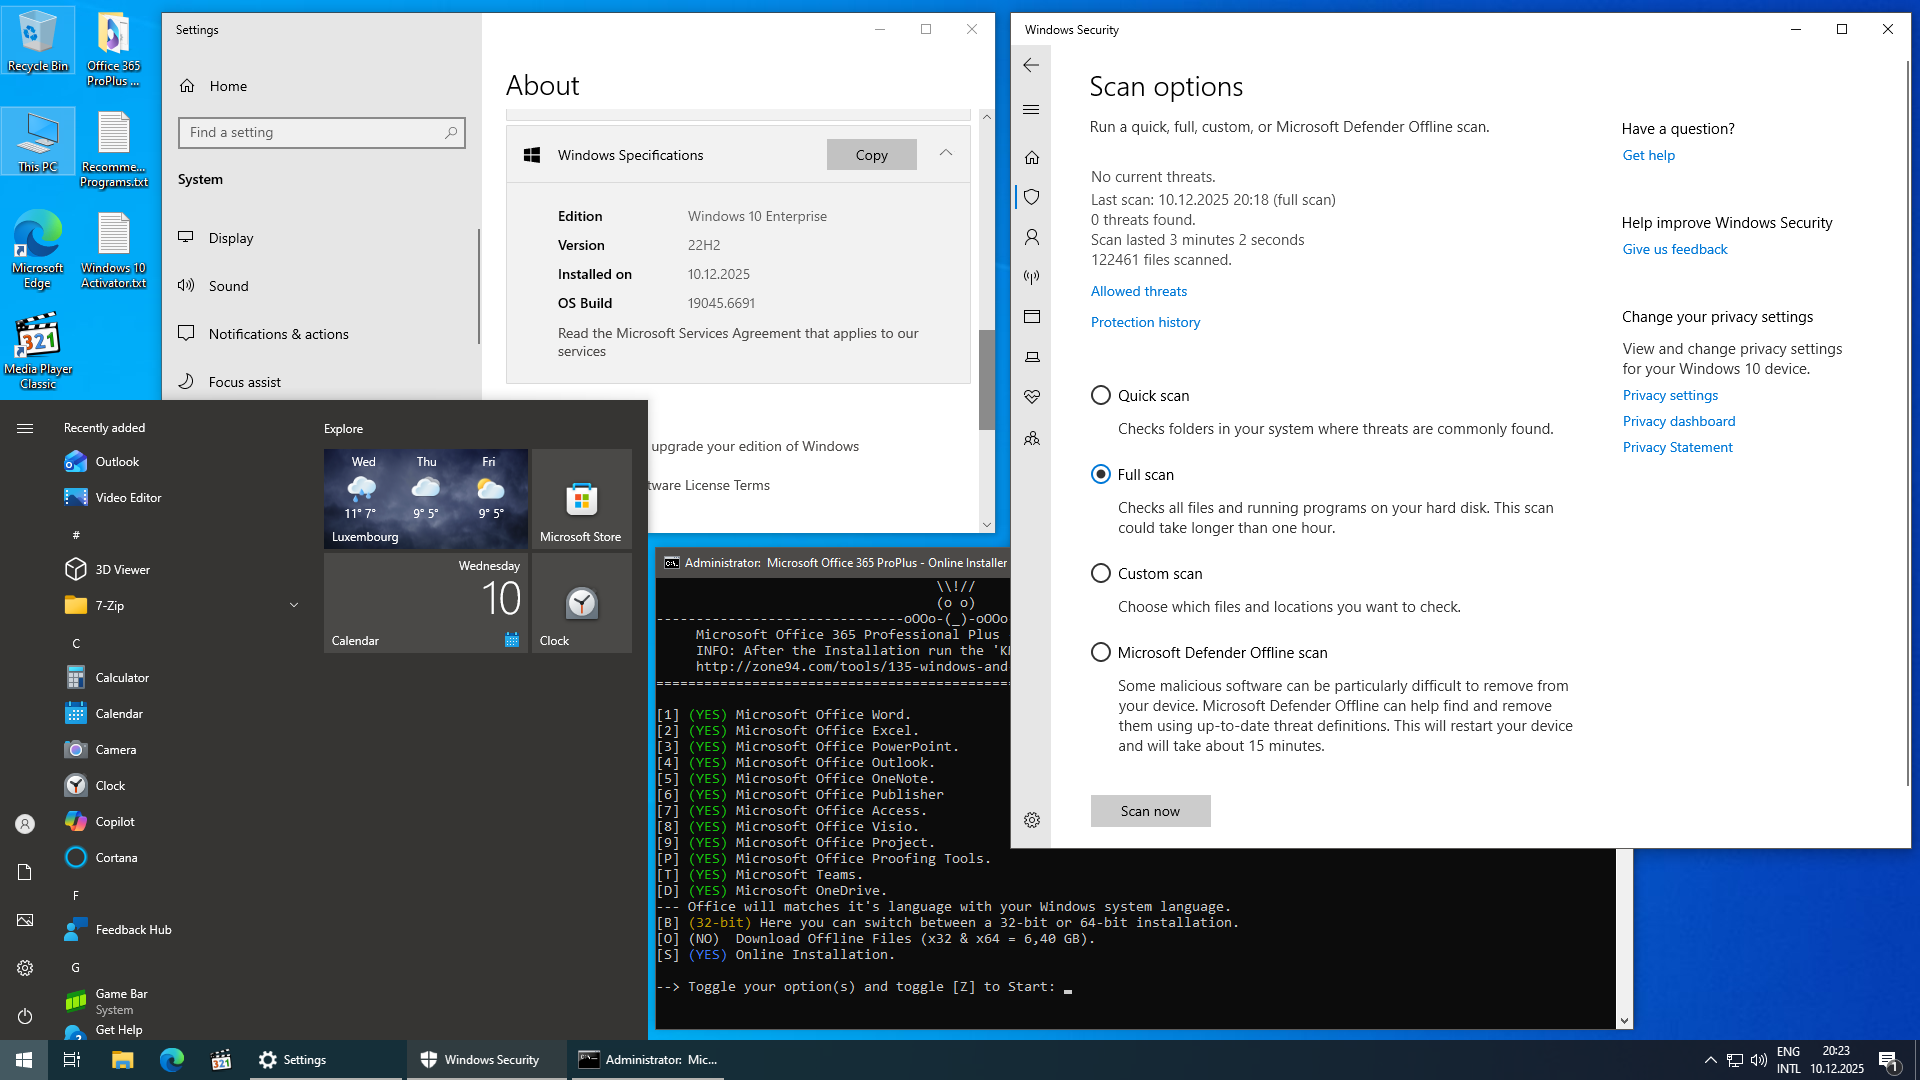This screenshot has width=1920, height=1080.
Task: Open Family options from Windows Security sidebar
Action: pyautogui.click(x=1032, y=438)
